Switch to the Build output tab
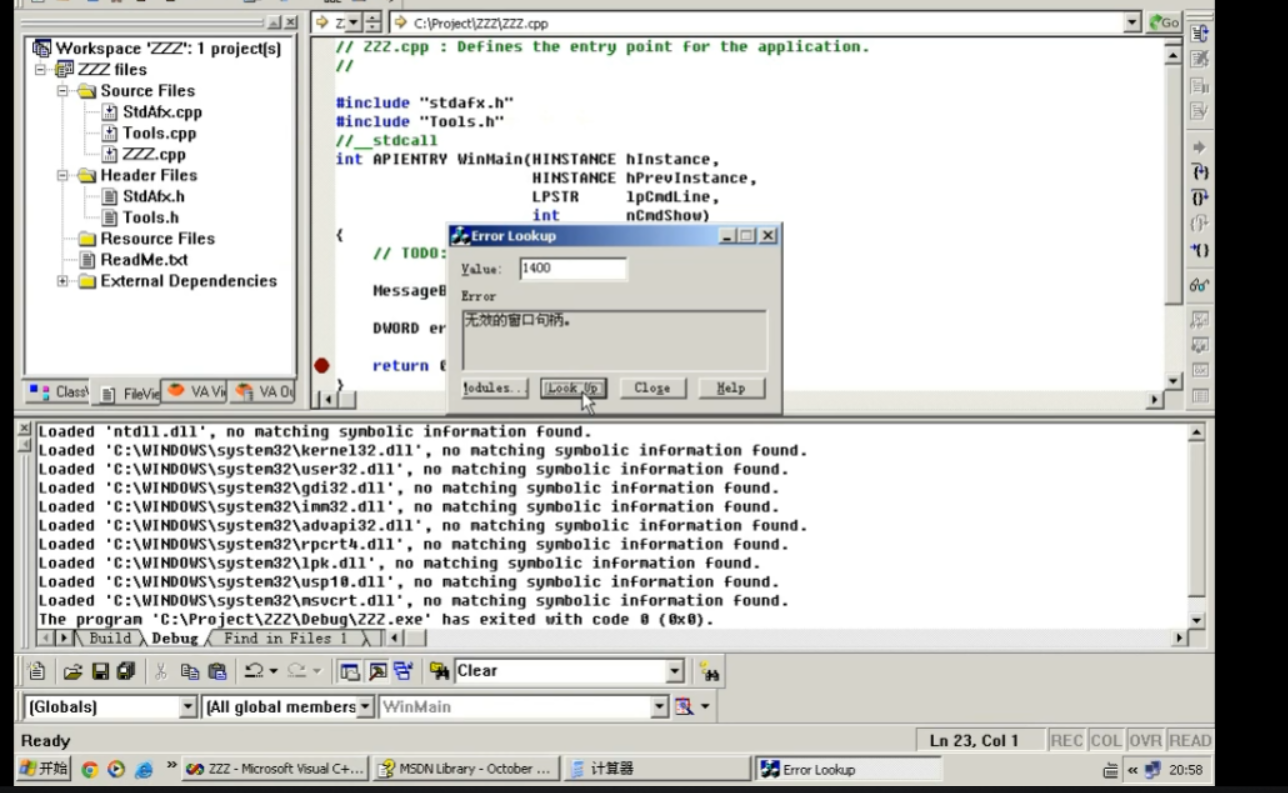Screen dimensions: 1288x793 [110, 638]
